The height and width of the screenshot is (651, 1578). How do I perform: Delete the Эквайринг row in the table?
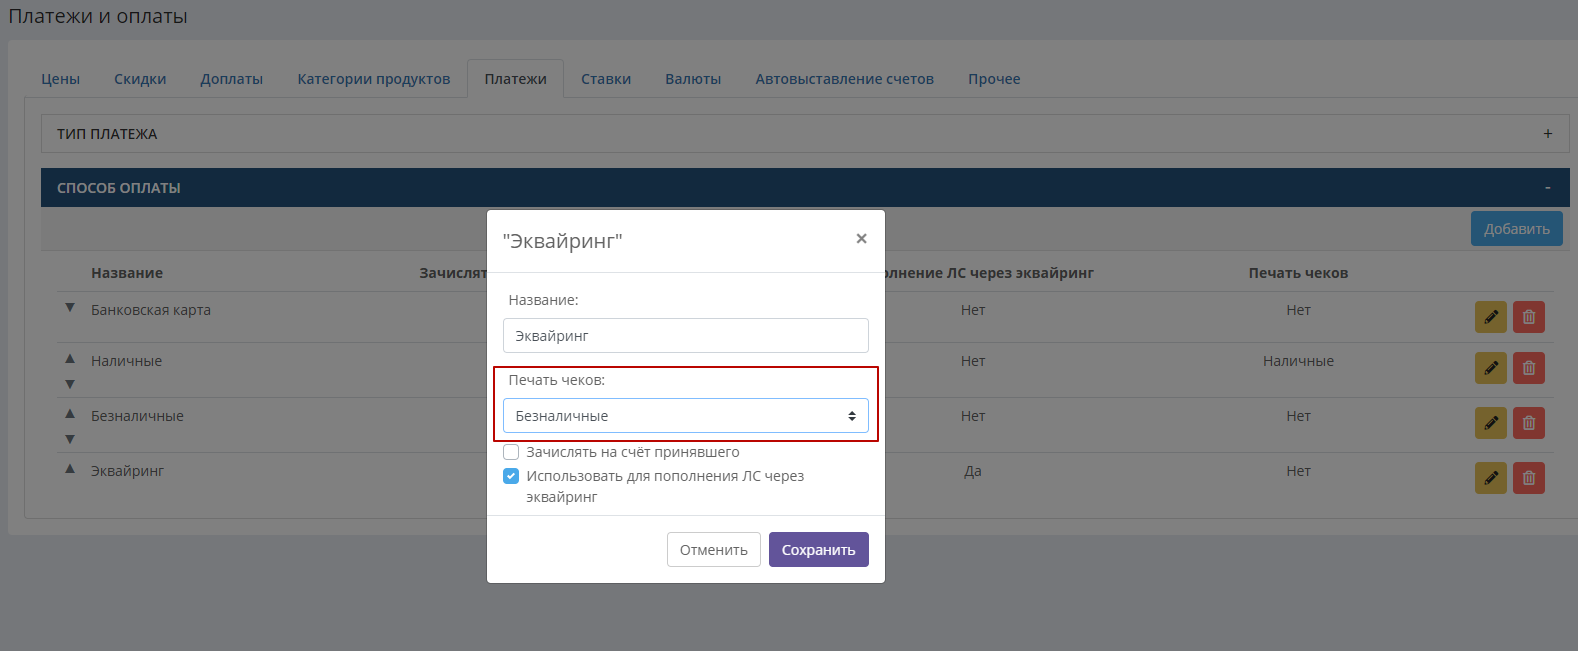[1528, 478]
